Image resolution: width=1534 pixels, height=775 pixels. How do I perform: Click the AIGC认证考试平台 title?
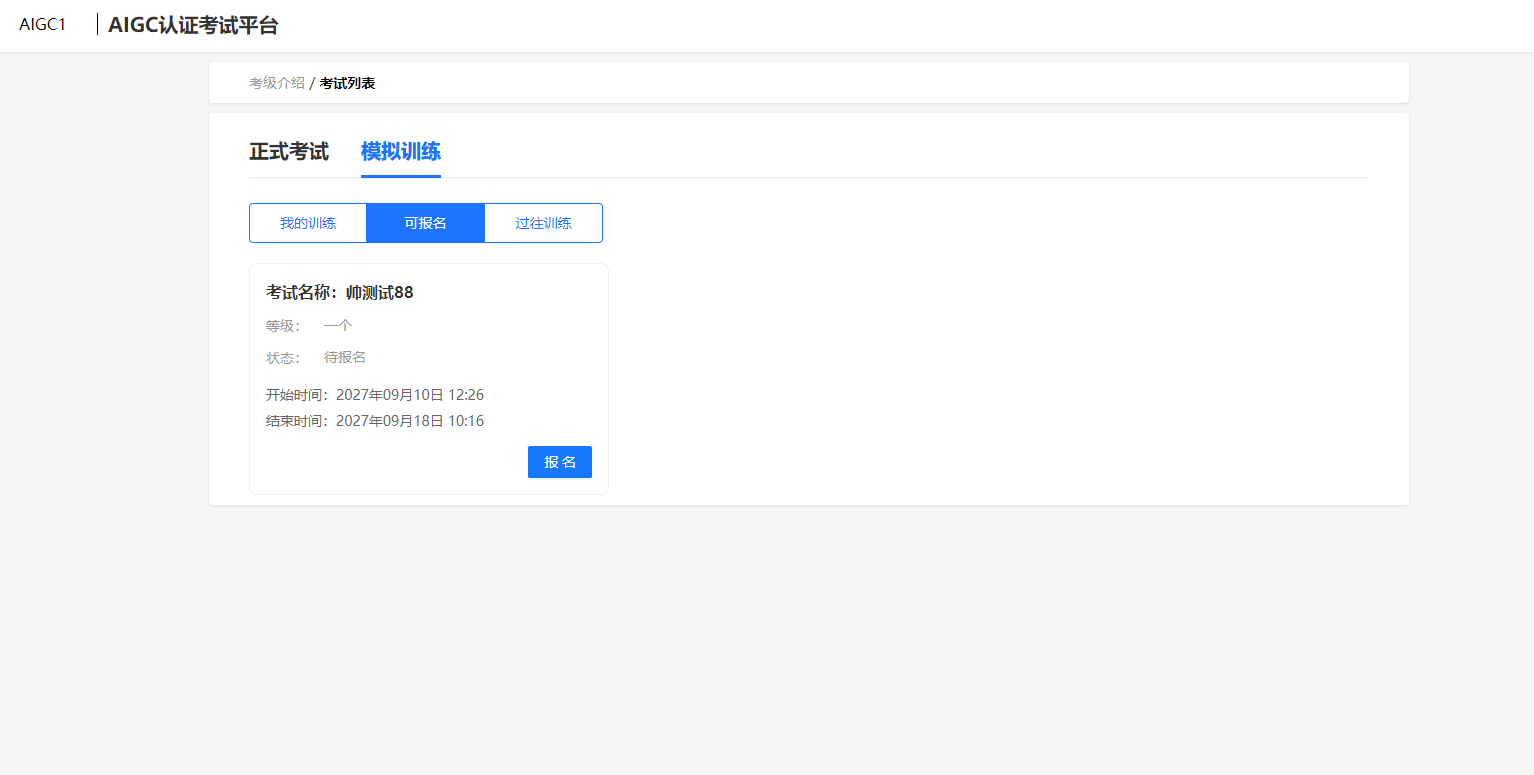(x=193, y=25)
